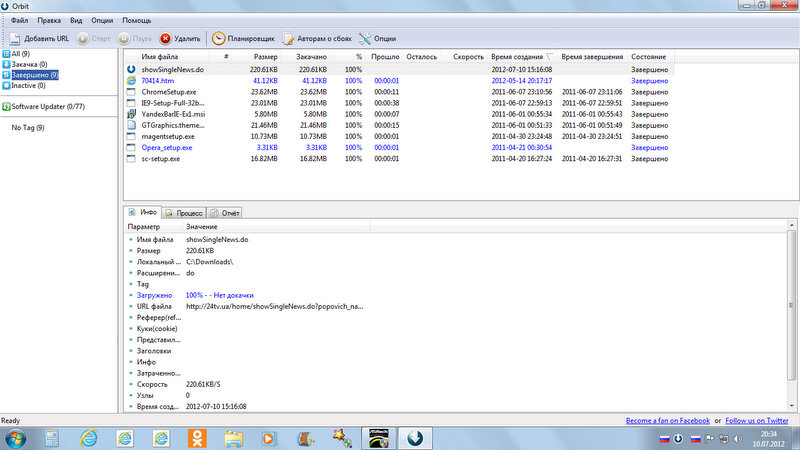The height and width of the screenshot is (450, 800).
Task: Click the info panel vertical scrollbar thumb
Action: point(792,305)
